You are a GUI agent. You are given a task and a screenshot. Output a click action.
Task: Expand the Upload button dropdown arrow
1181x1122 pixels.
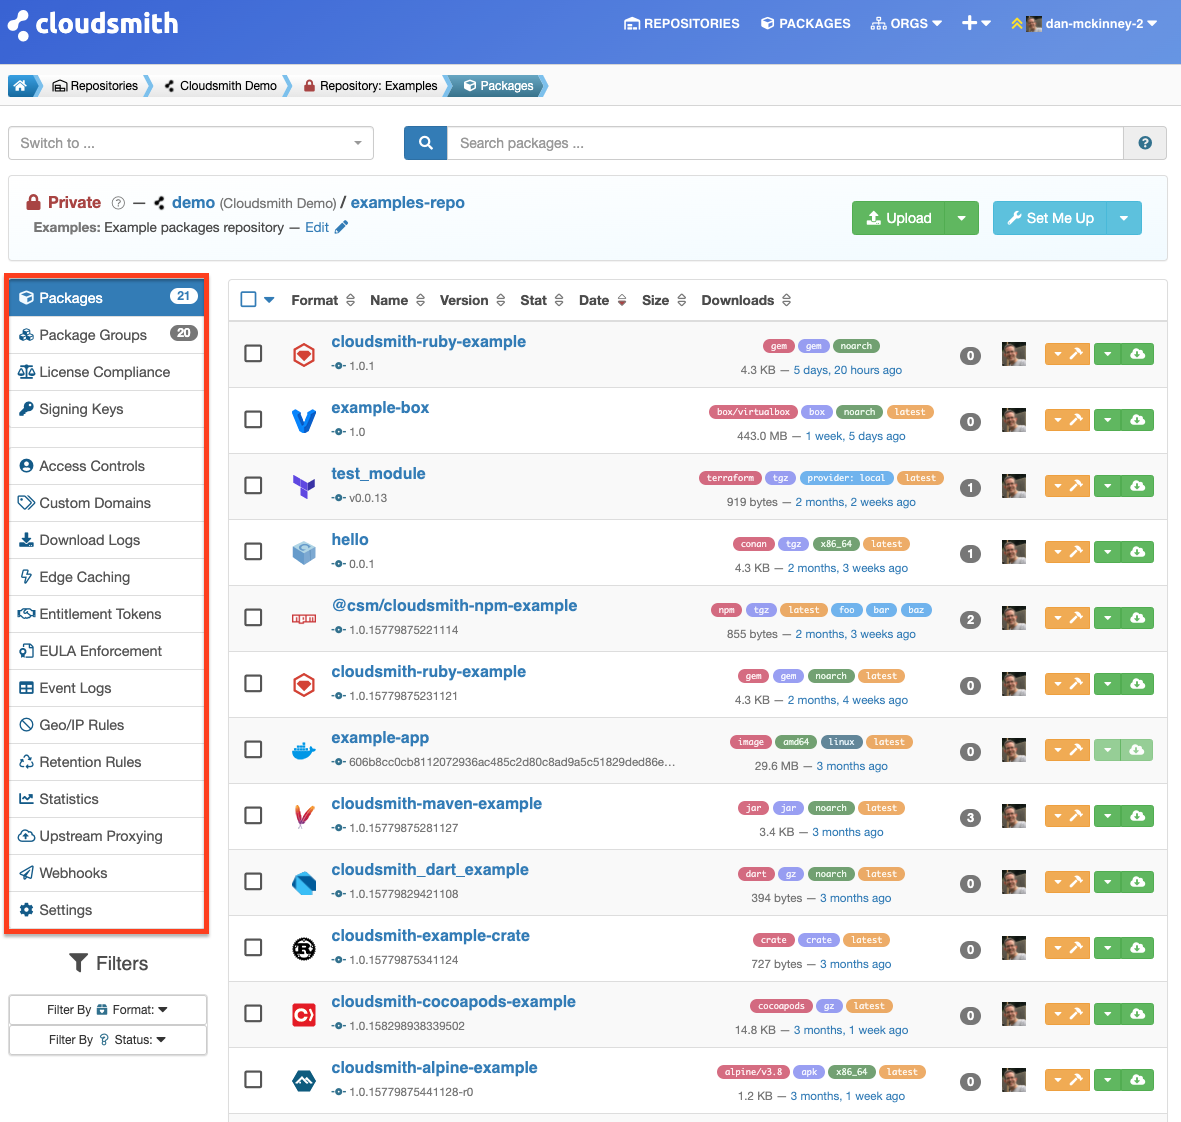pyautogui.click(x=961, y=218)
